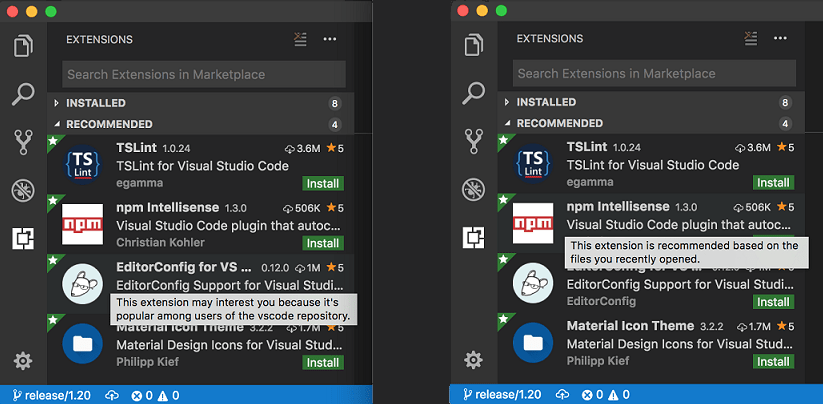Image resolution: width=823 pixels, height=404 pixels.
Task: Open Source Control icon in left window
Action: click(23, 142)
